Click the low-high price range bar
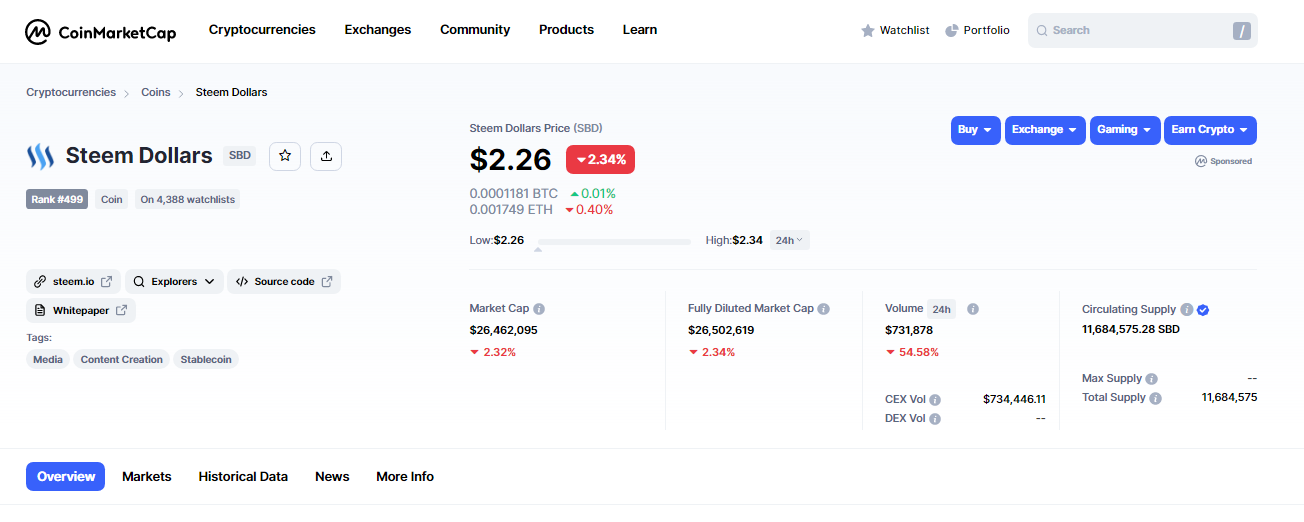1304x522 pixels. tap(614, 241)
